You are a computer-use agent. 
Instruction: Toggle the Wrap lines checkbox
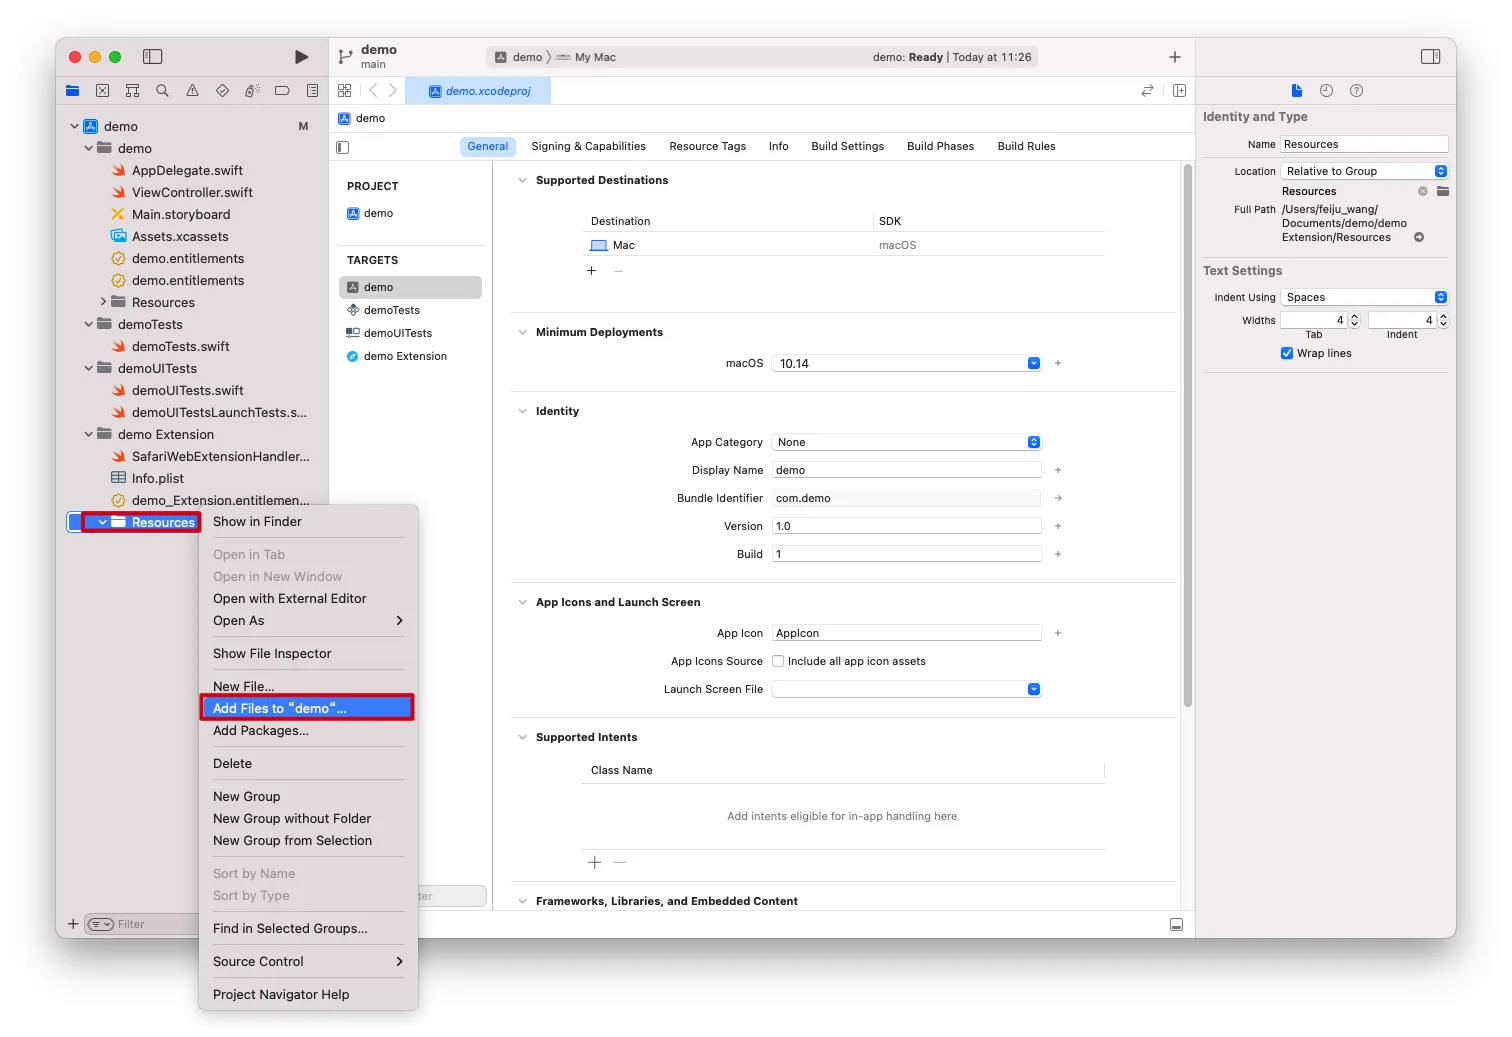pyautogui.click(x=1287, y=353)
